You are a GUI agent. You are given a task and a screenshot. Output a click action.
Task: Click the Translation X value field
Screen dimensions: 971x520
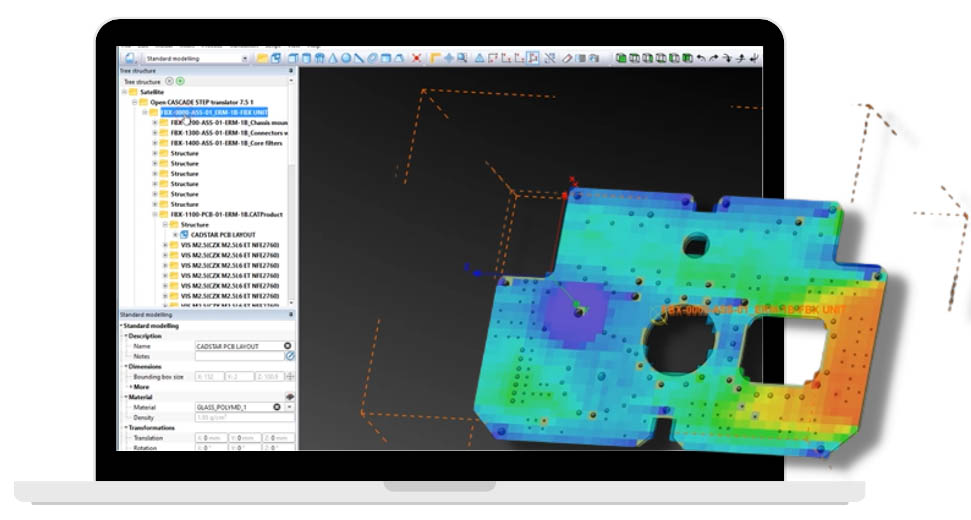(x=210, y=438)
